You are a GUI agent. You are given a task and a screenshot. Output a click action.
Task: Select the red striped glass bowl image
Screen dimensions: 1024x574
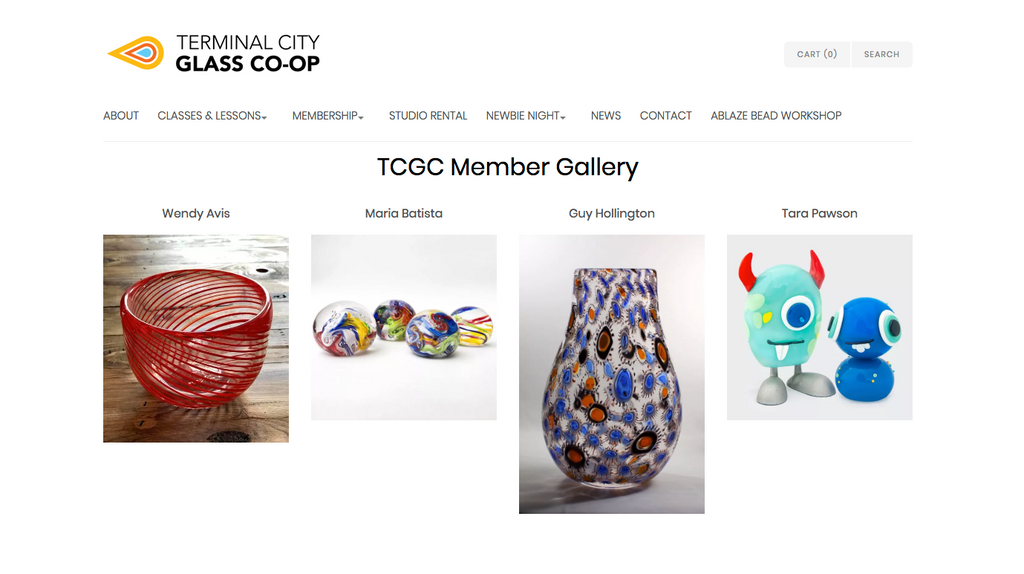click(x=196, y=338)
